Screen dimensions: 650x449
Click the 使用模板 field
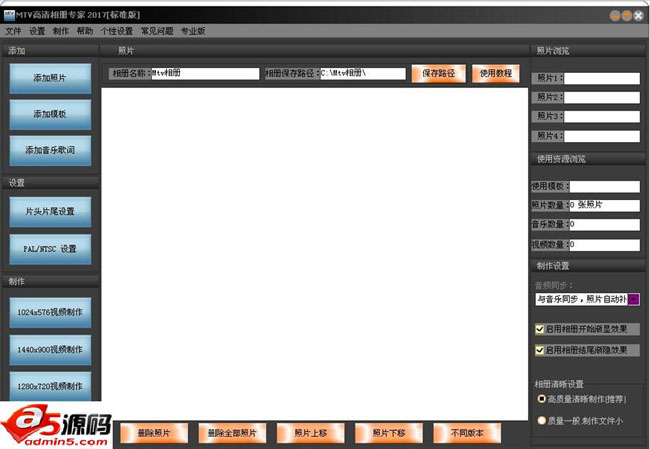604,187
